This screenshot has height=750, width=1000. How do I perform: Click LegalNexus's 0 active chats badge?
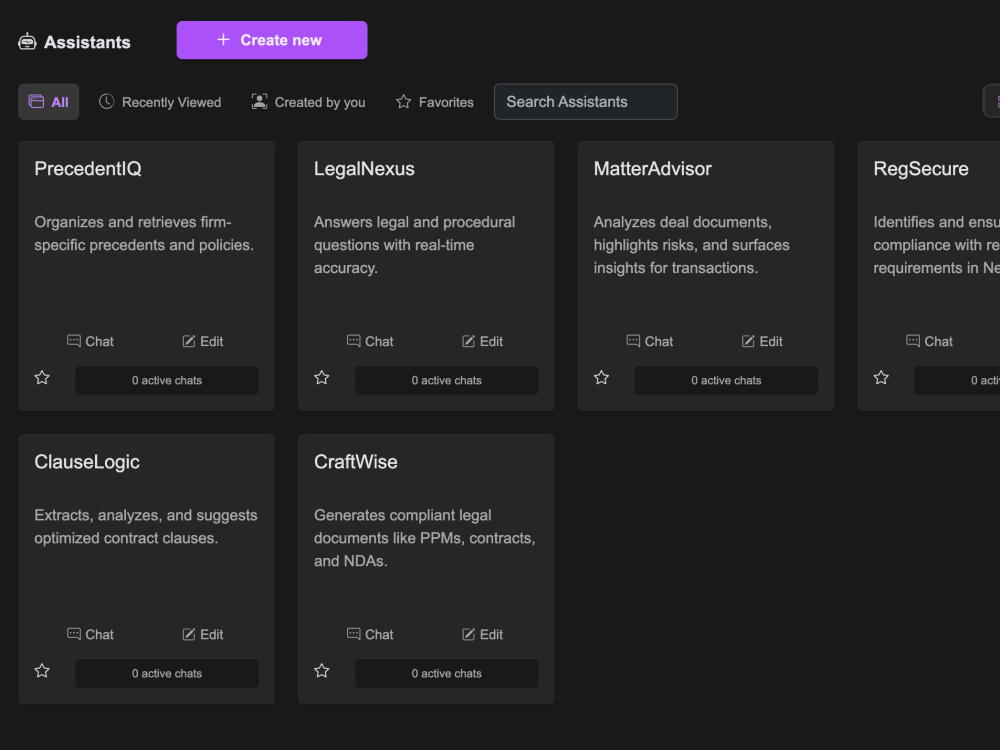(446, 381)
